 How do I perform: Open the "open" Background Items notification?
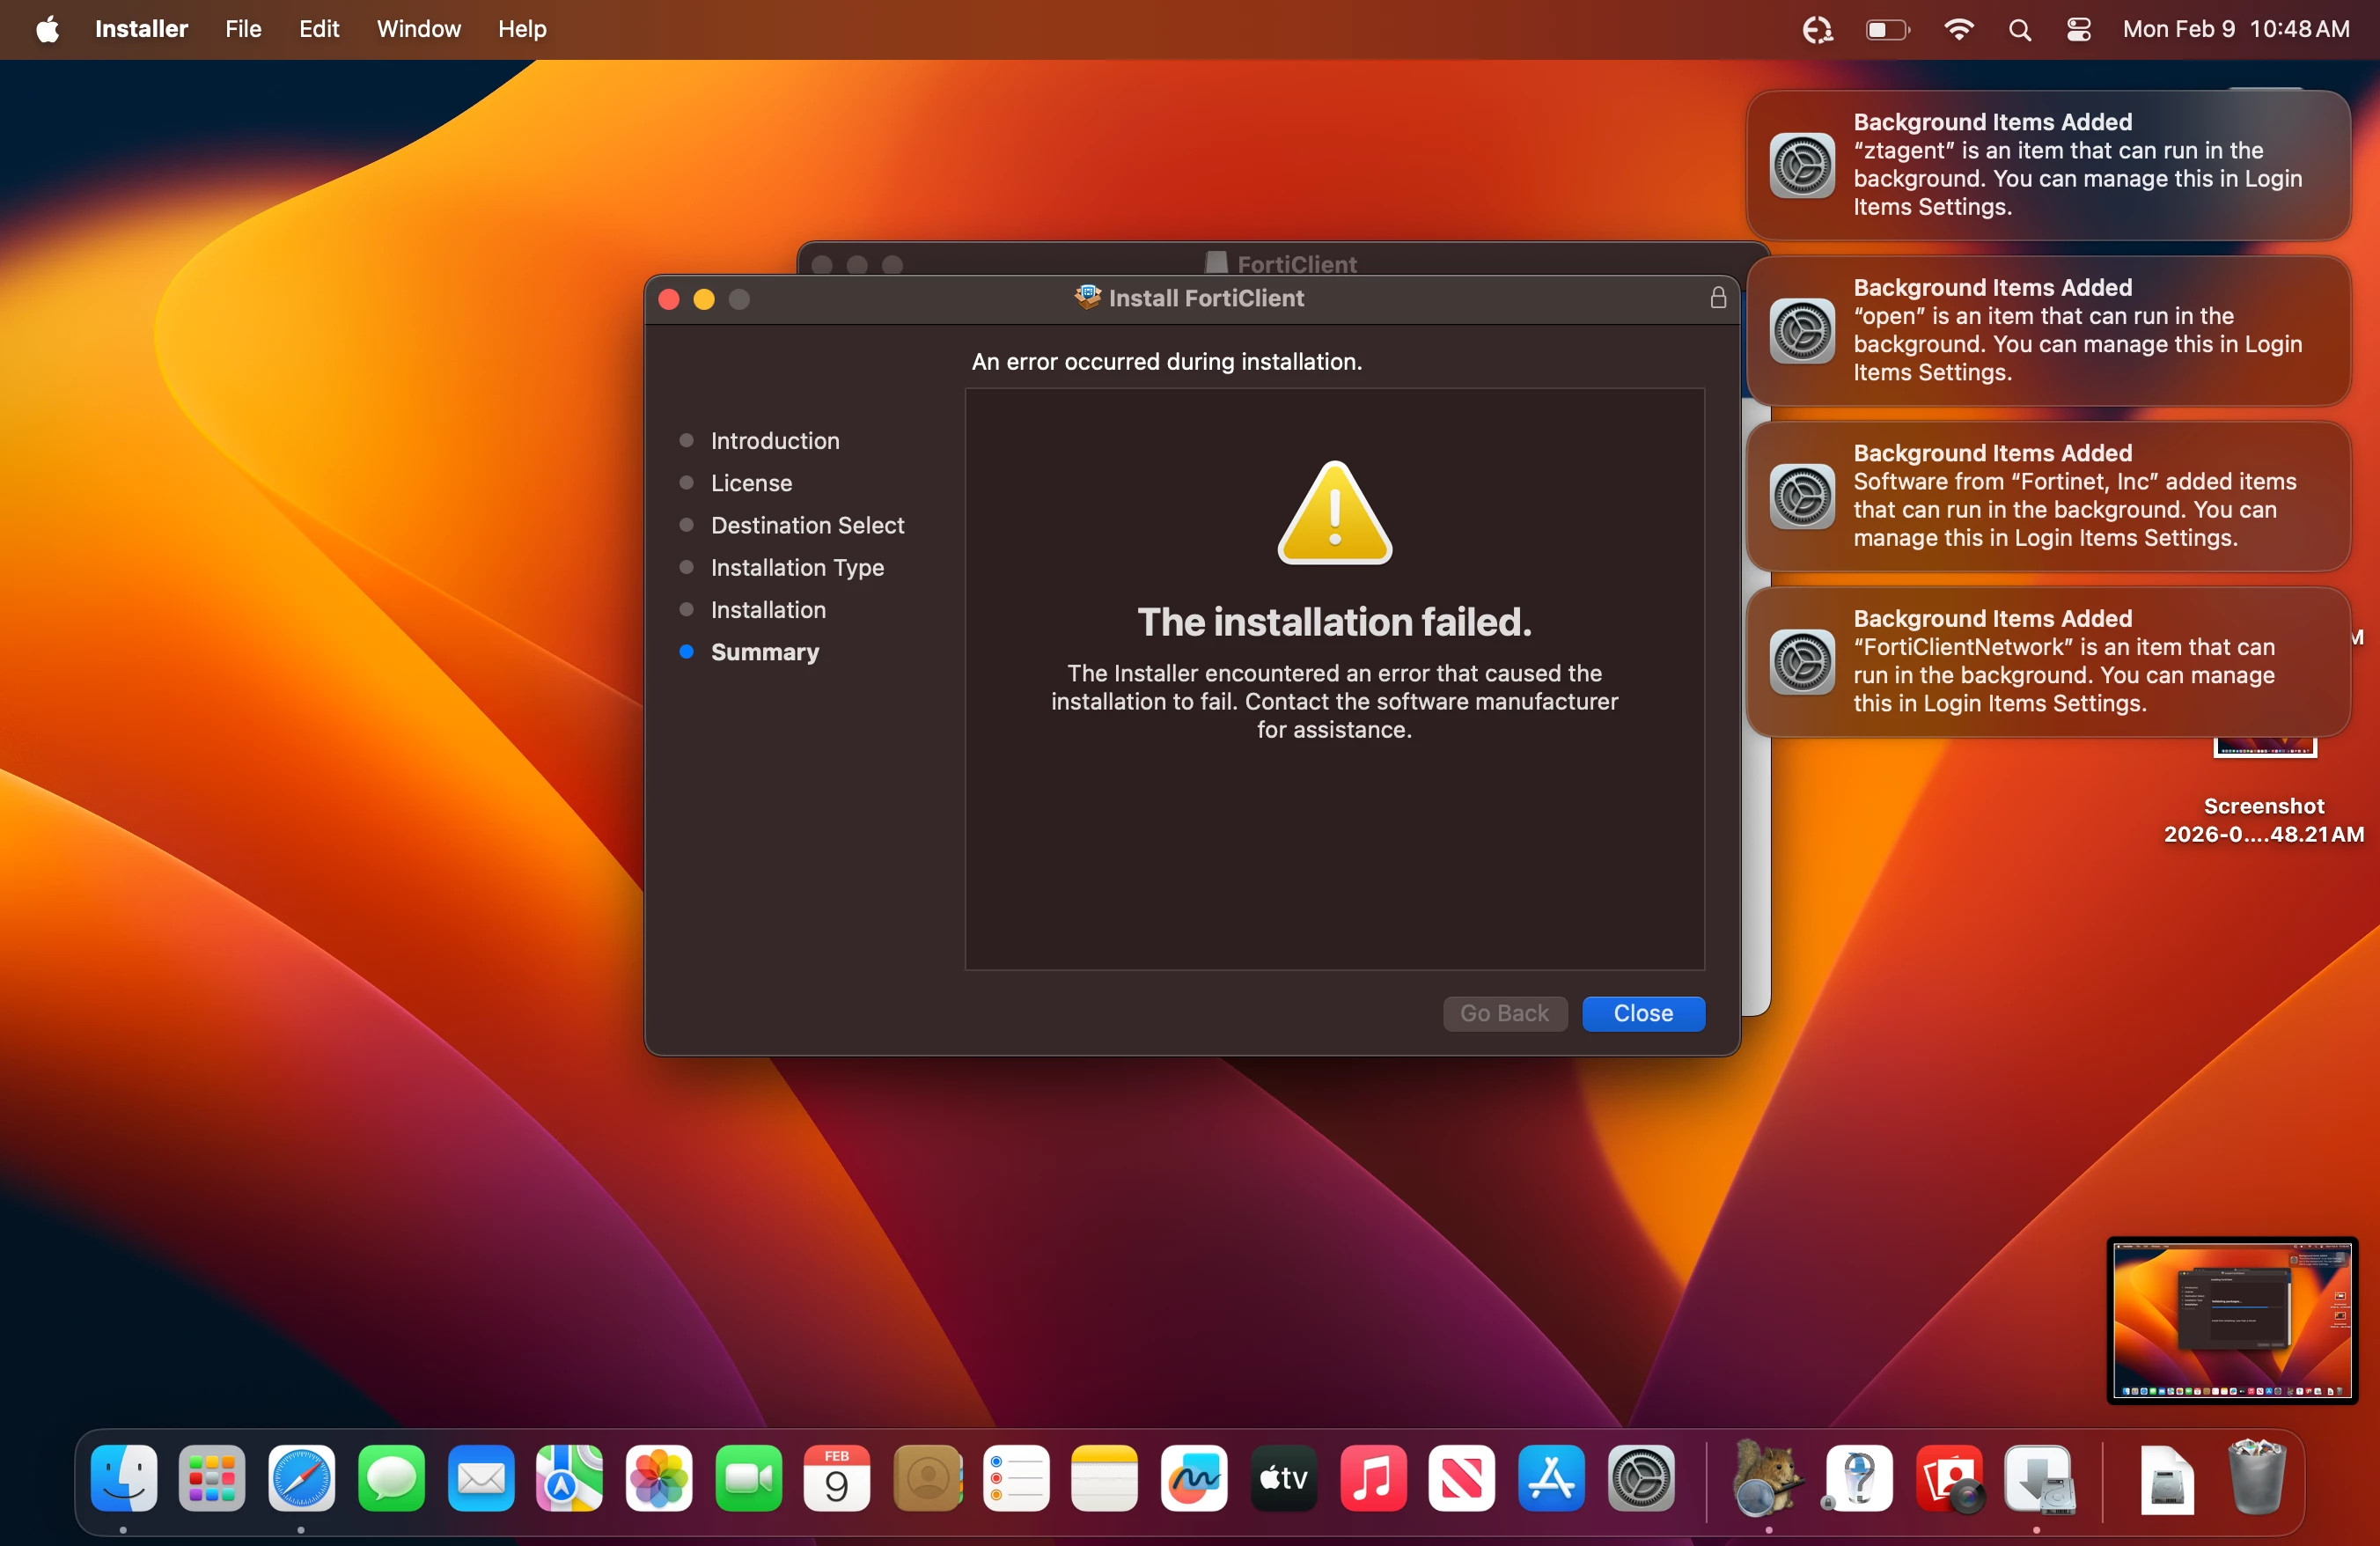coord(2048,331)
